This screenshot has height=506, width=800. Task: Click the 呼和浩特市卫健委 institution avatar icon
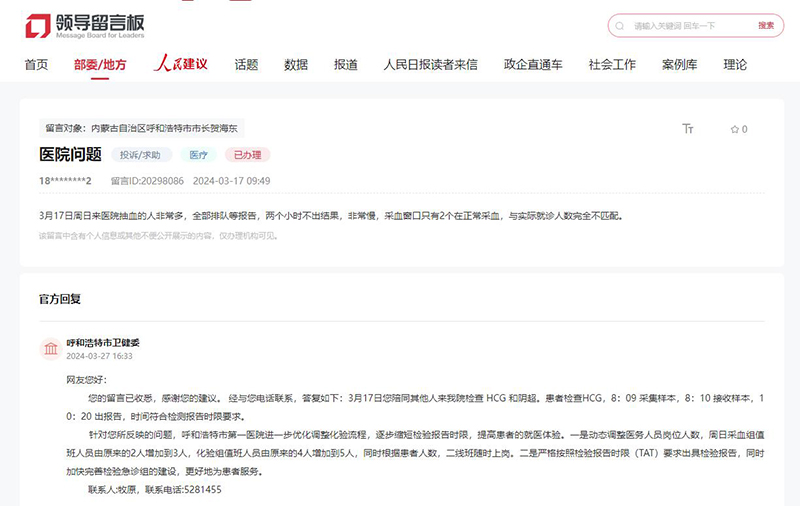(x=51, y=349)
